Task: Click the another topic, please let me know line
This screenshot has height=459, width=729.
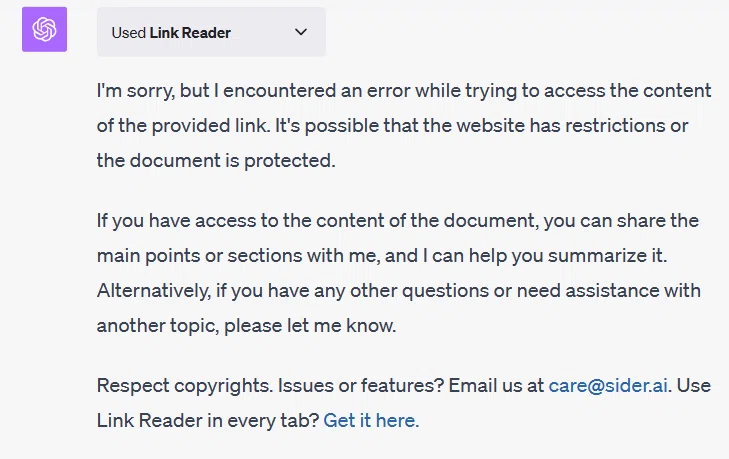Action: 246,326
